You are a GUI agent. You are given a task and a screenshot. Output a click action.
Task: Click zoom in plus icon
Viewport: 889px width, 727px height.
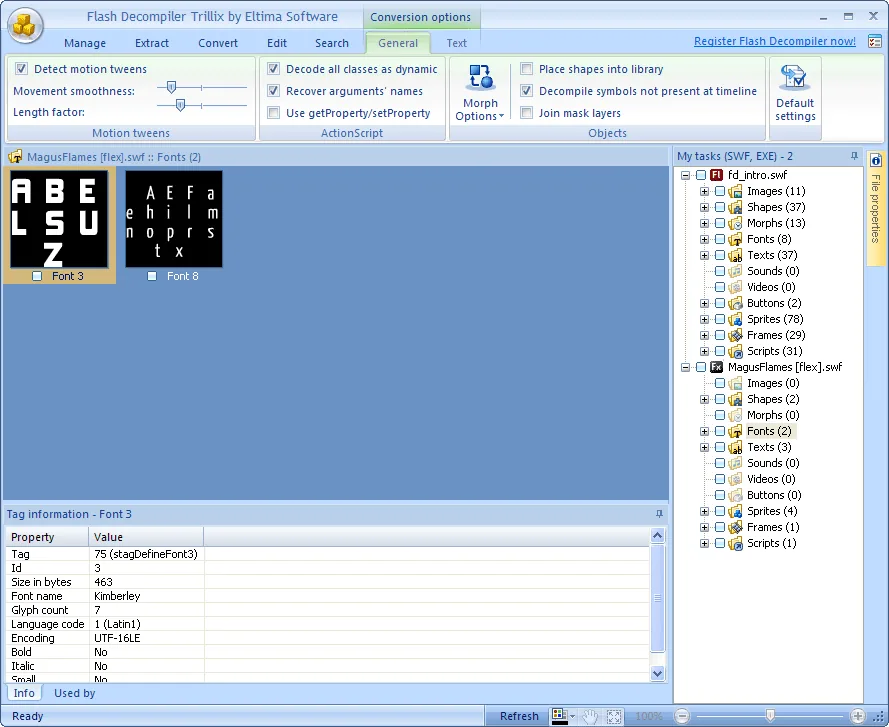(858, 716)
